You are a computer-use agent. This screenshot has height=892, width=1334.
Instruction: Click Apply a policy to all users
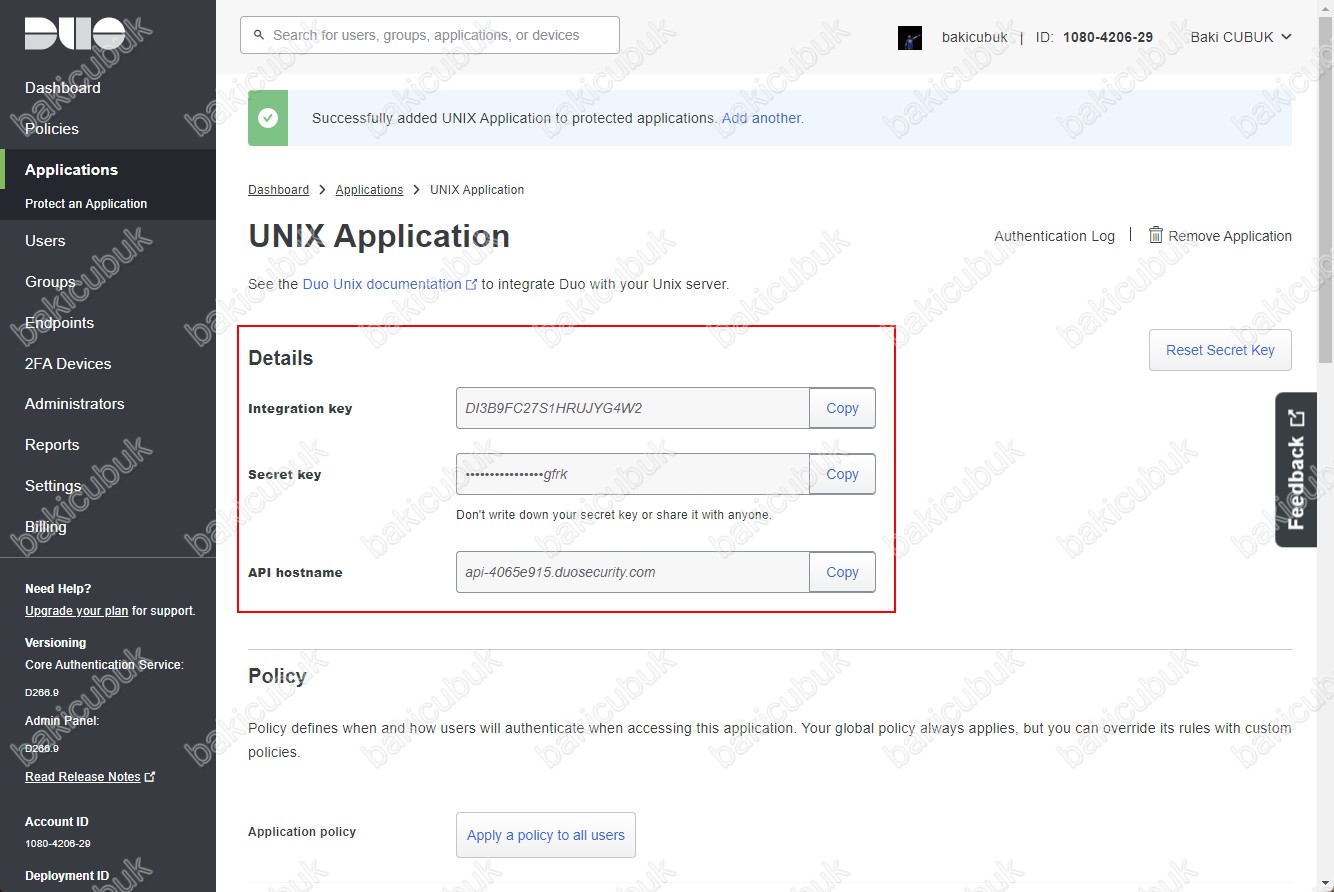(x=546, y=835)
